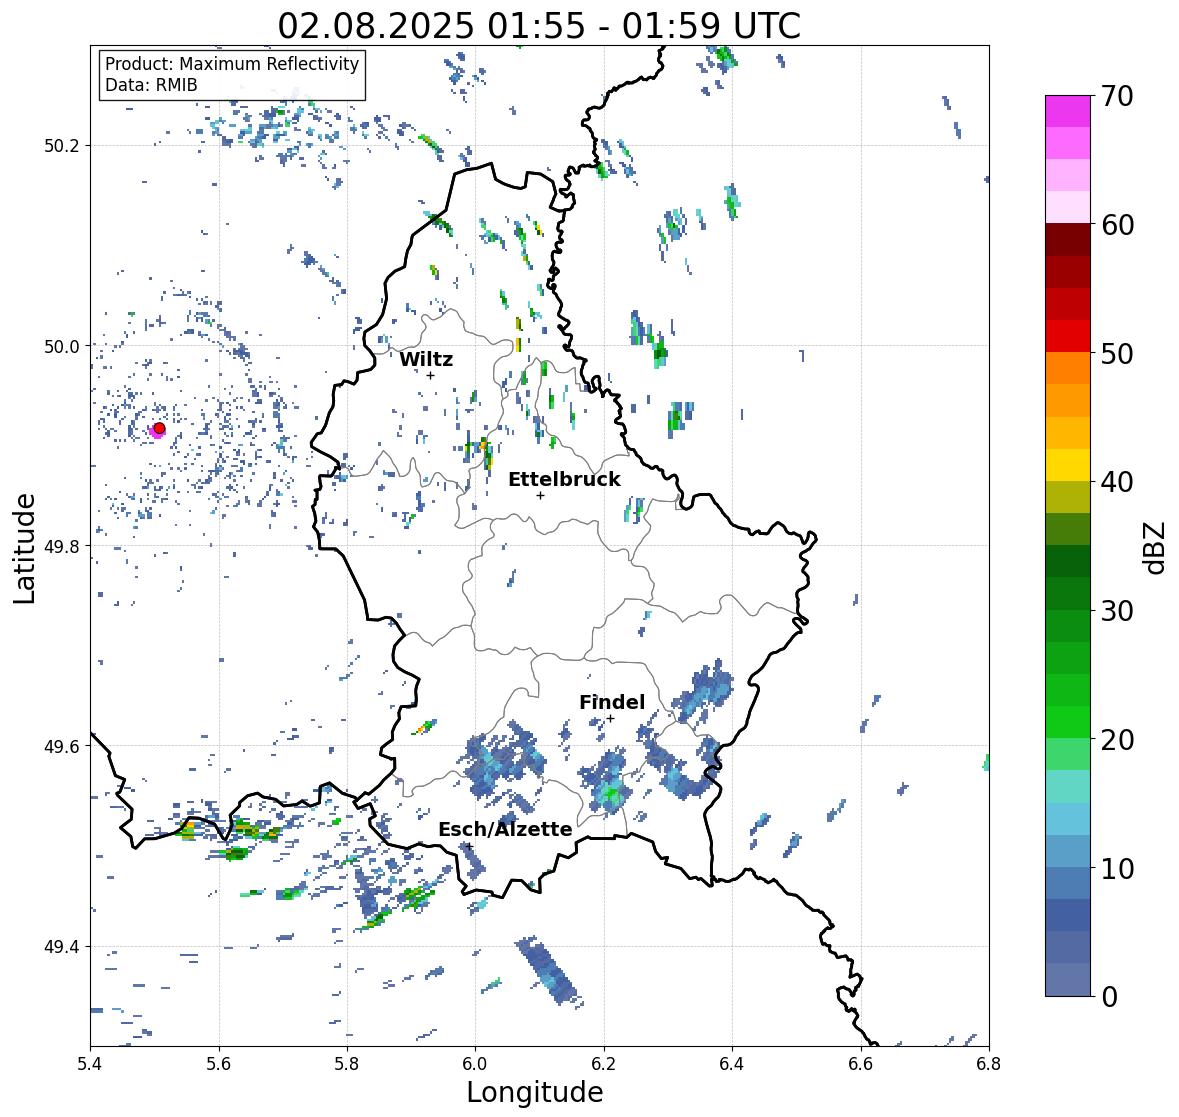Click longitude tick label 5.6
The width and height of the screenshot is (1179, 1117).
point(219,1063)
